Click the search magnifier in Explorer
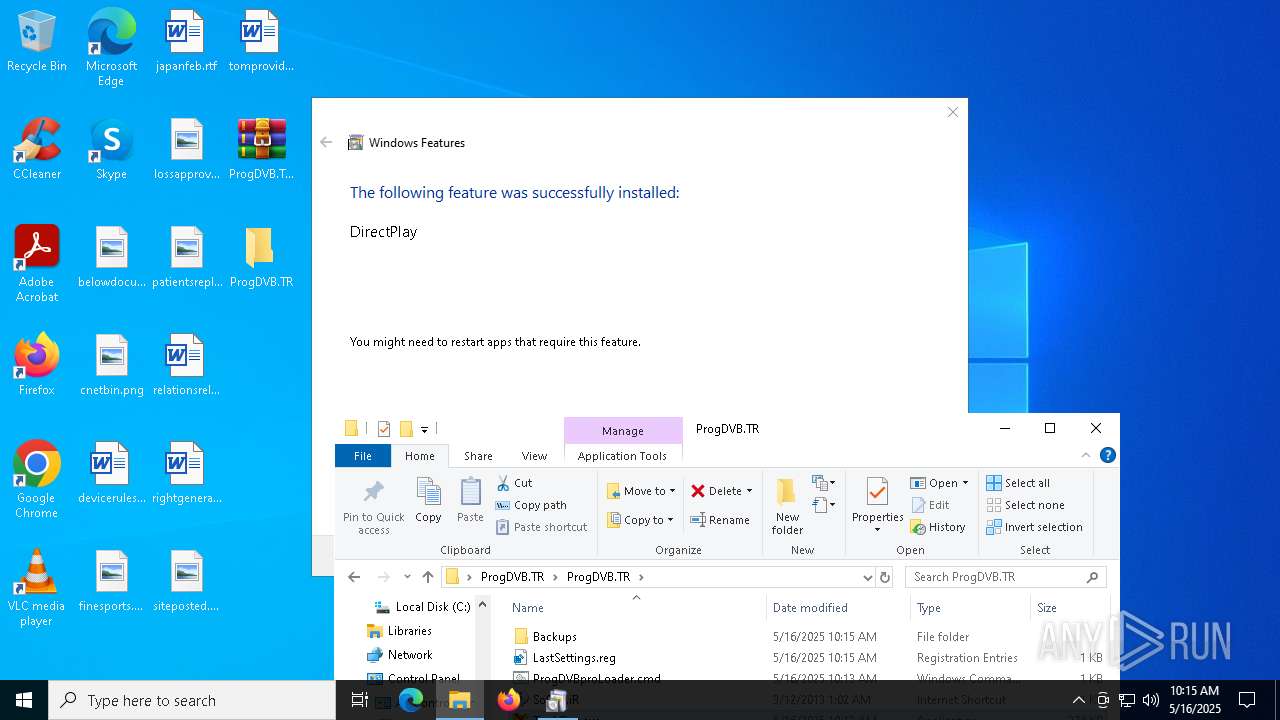Screen dimensions: 1280x720 pyautogui.click(x=1092, y=577)
